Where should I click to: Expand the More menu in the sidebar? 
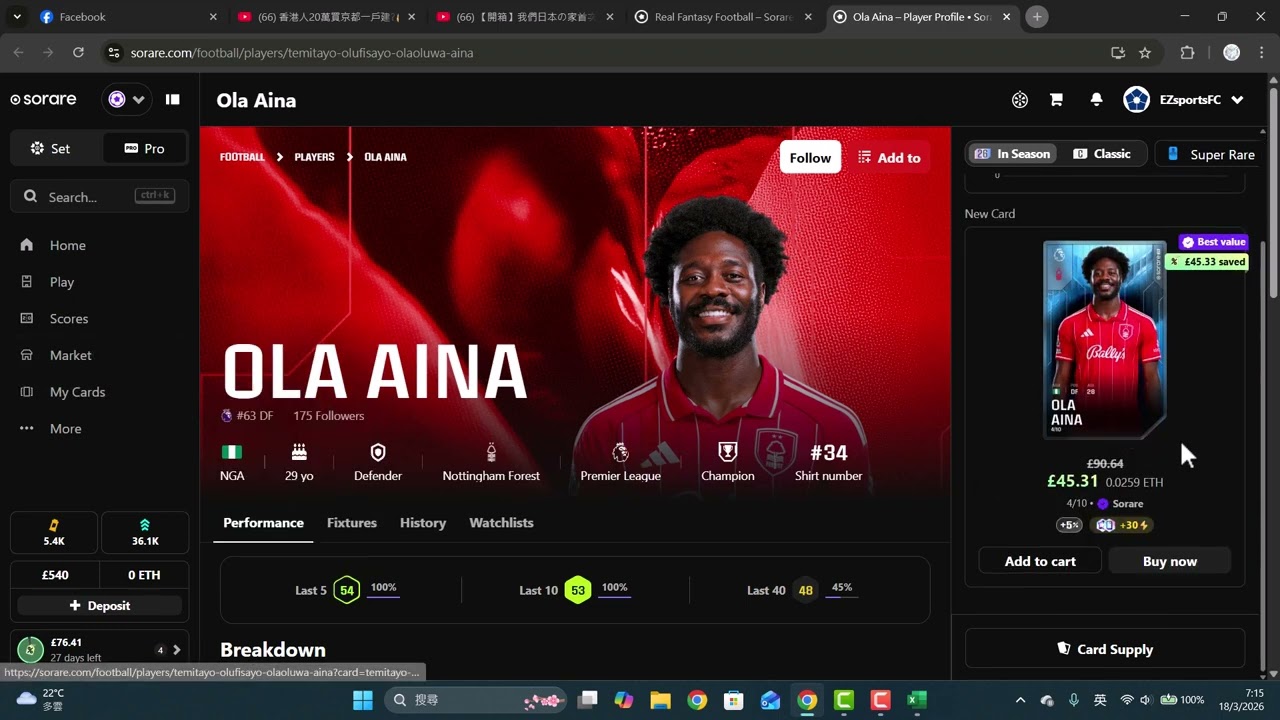pyautogui.click(x=65, y=429)
